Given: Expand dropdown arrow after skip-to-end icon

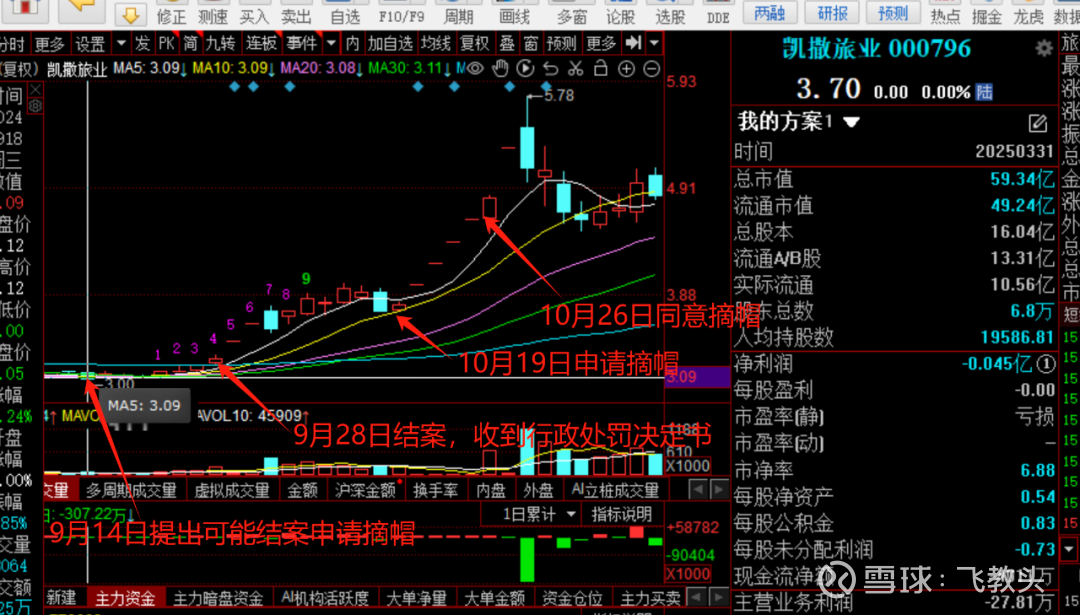Looking at the screenshot, I should (x=654, y=43).
